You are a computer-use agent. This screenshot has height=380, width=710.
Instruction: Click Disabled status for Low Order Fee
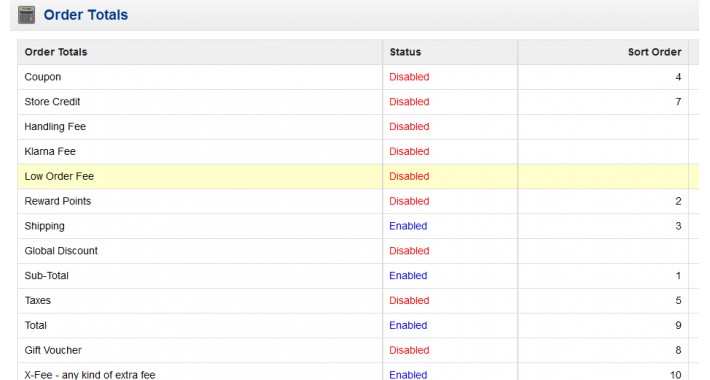pos(409,176)
